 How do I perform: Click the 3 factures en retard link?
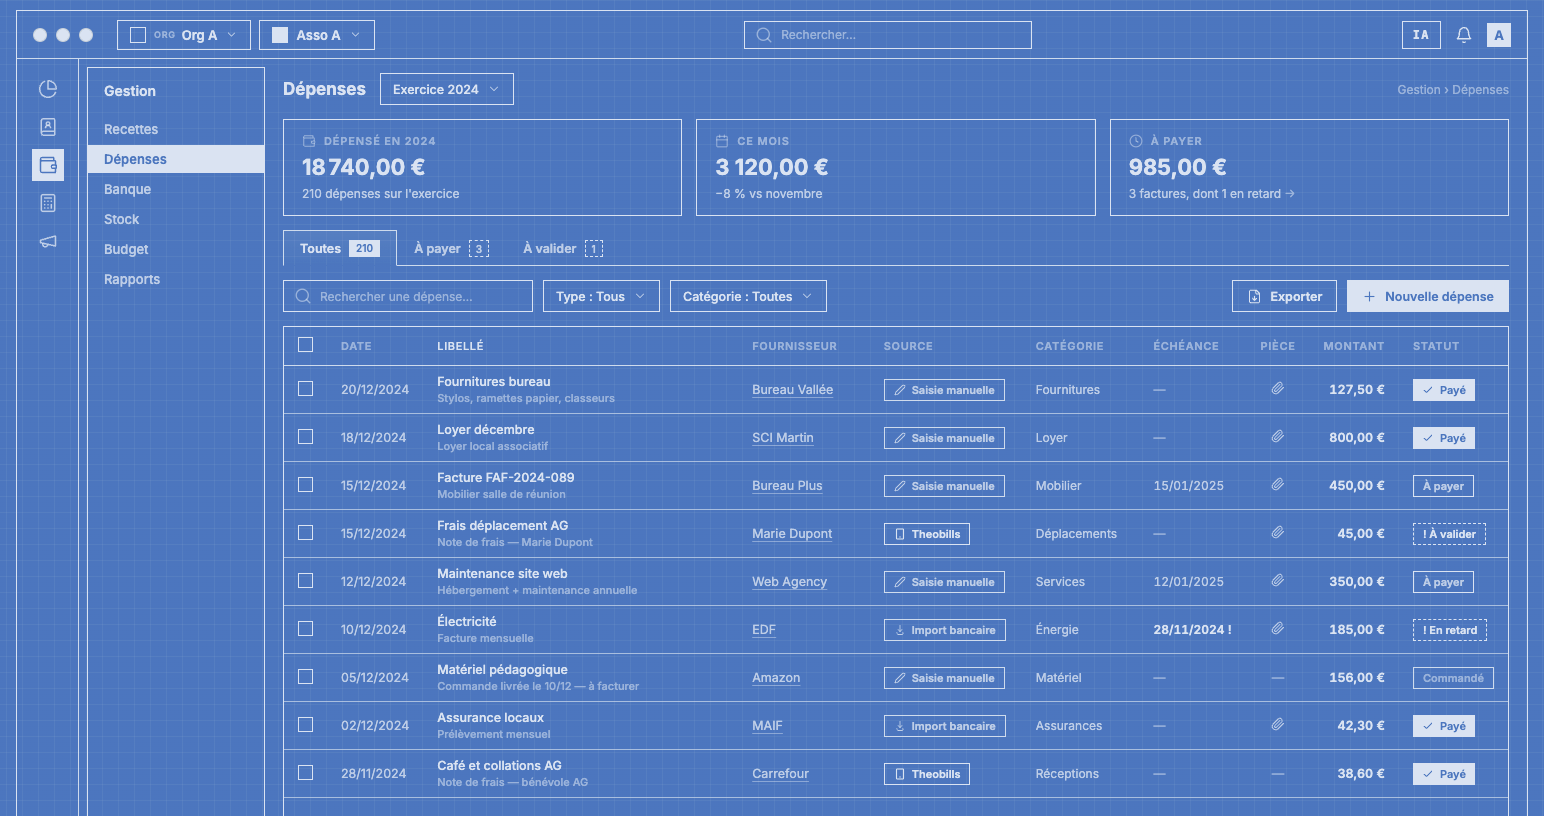coord(1212,194)
